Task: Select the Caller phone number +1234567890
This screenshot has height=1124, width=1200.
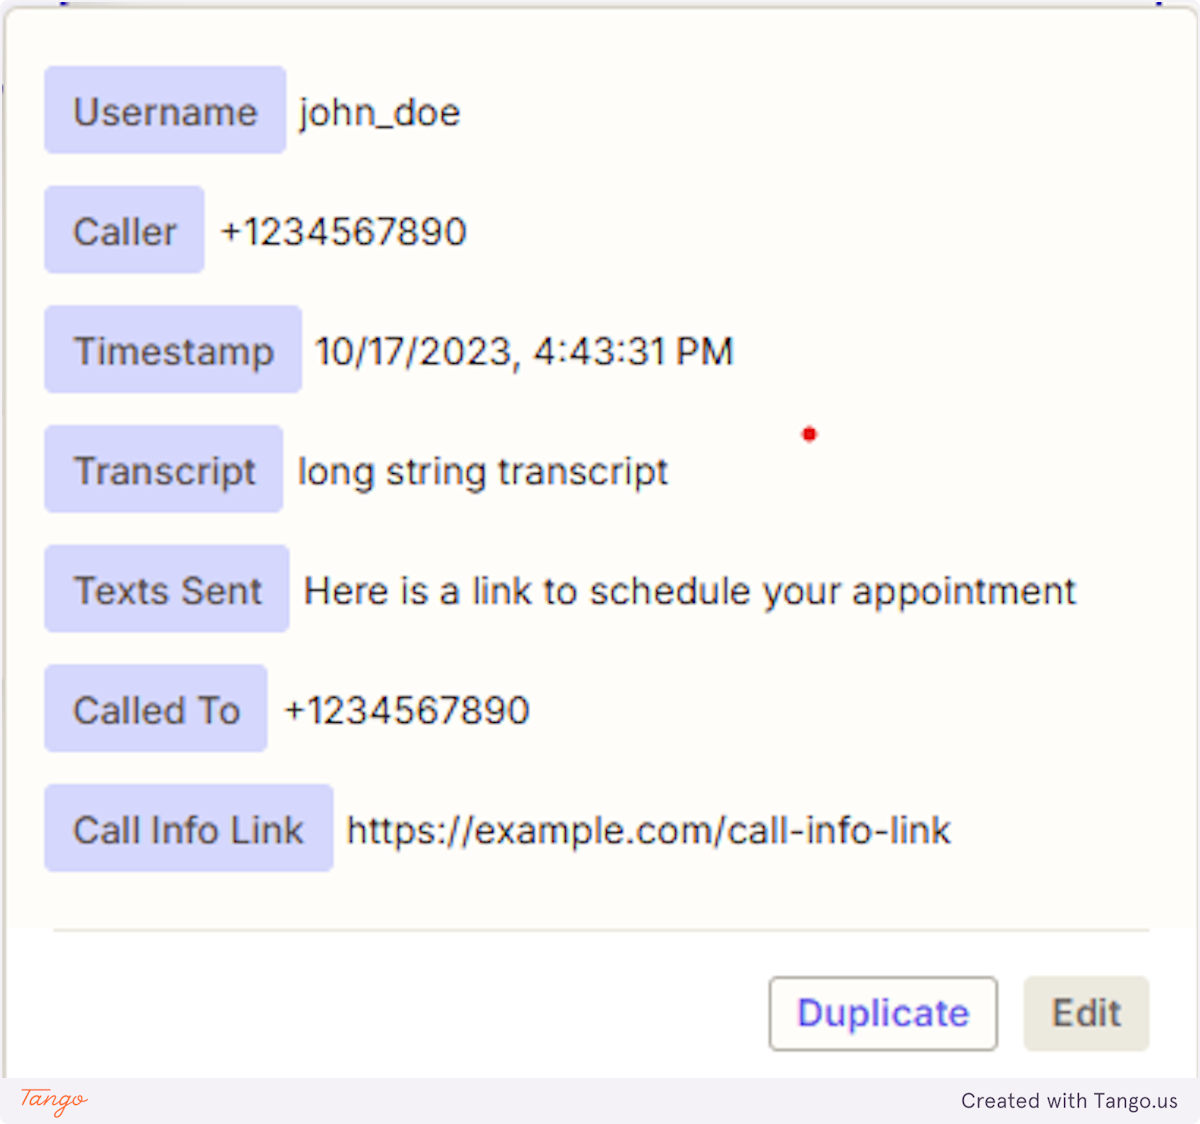Action: tap(342, 230)
